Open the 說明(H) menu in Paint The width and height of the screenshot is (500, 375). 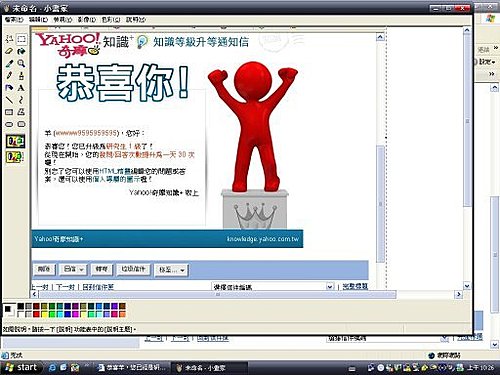point(136,20)
